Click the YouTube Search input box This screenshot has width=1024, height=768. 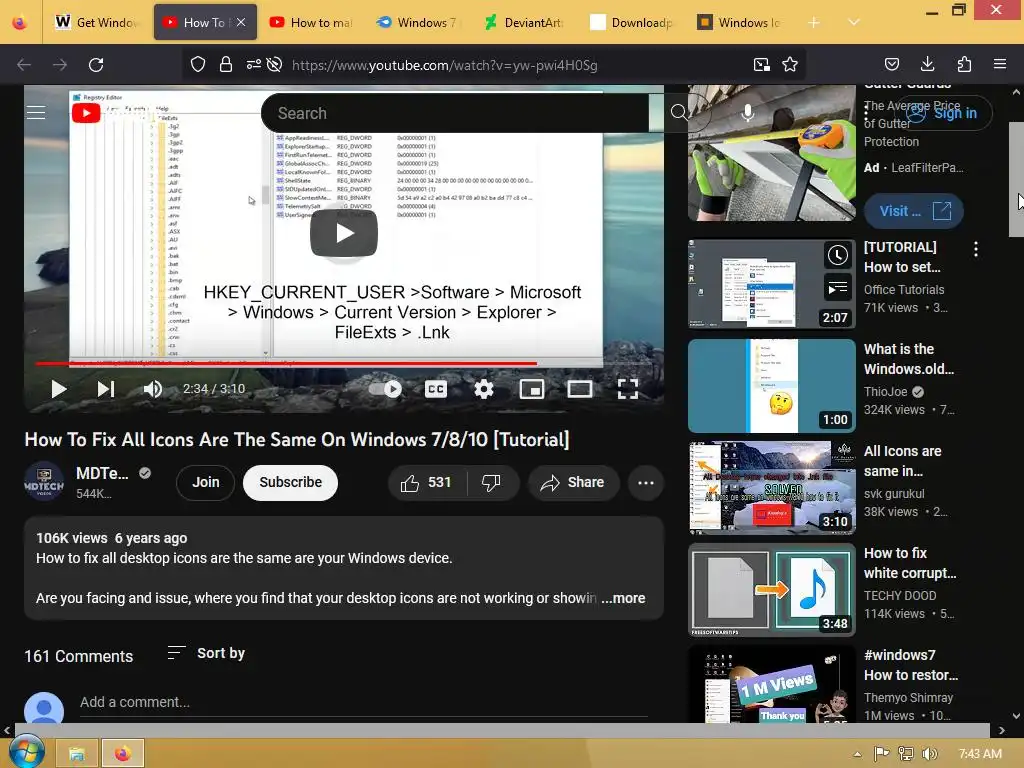pos(455,113)
